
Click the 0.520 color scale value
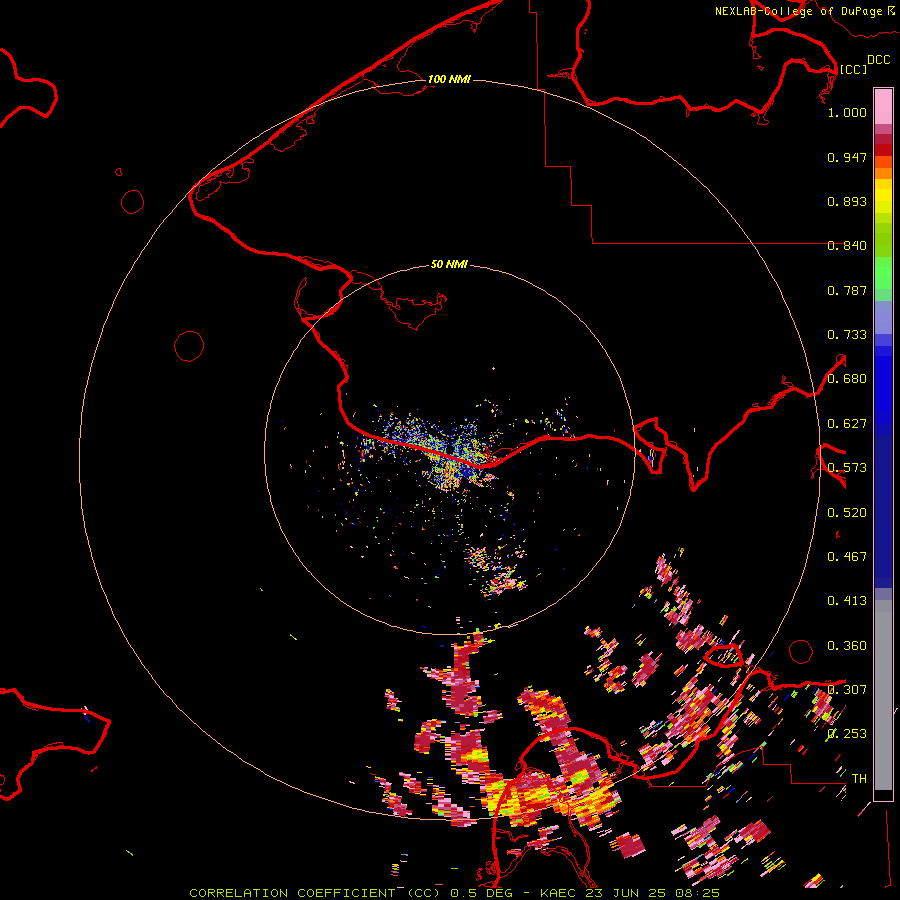(847, 513)
